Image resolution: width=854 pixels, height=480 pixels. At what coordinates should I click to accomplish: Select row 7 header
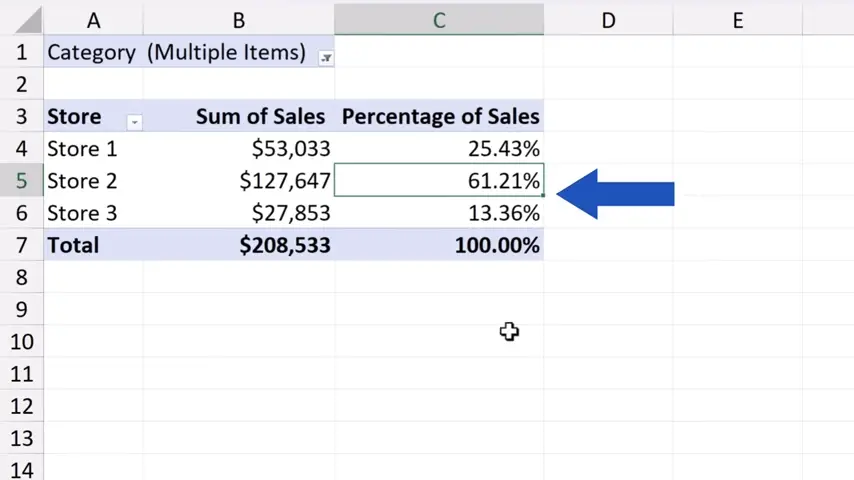21,245
